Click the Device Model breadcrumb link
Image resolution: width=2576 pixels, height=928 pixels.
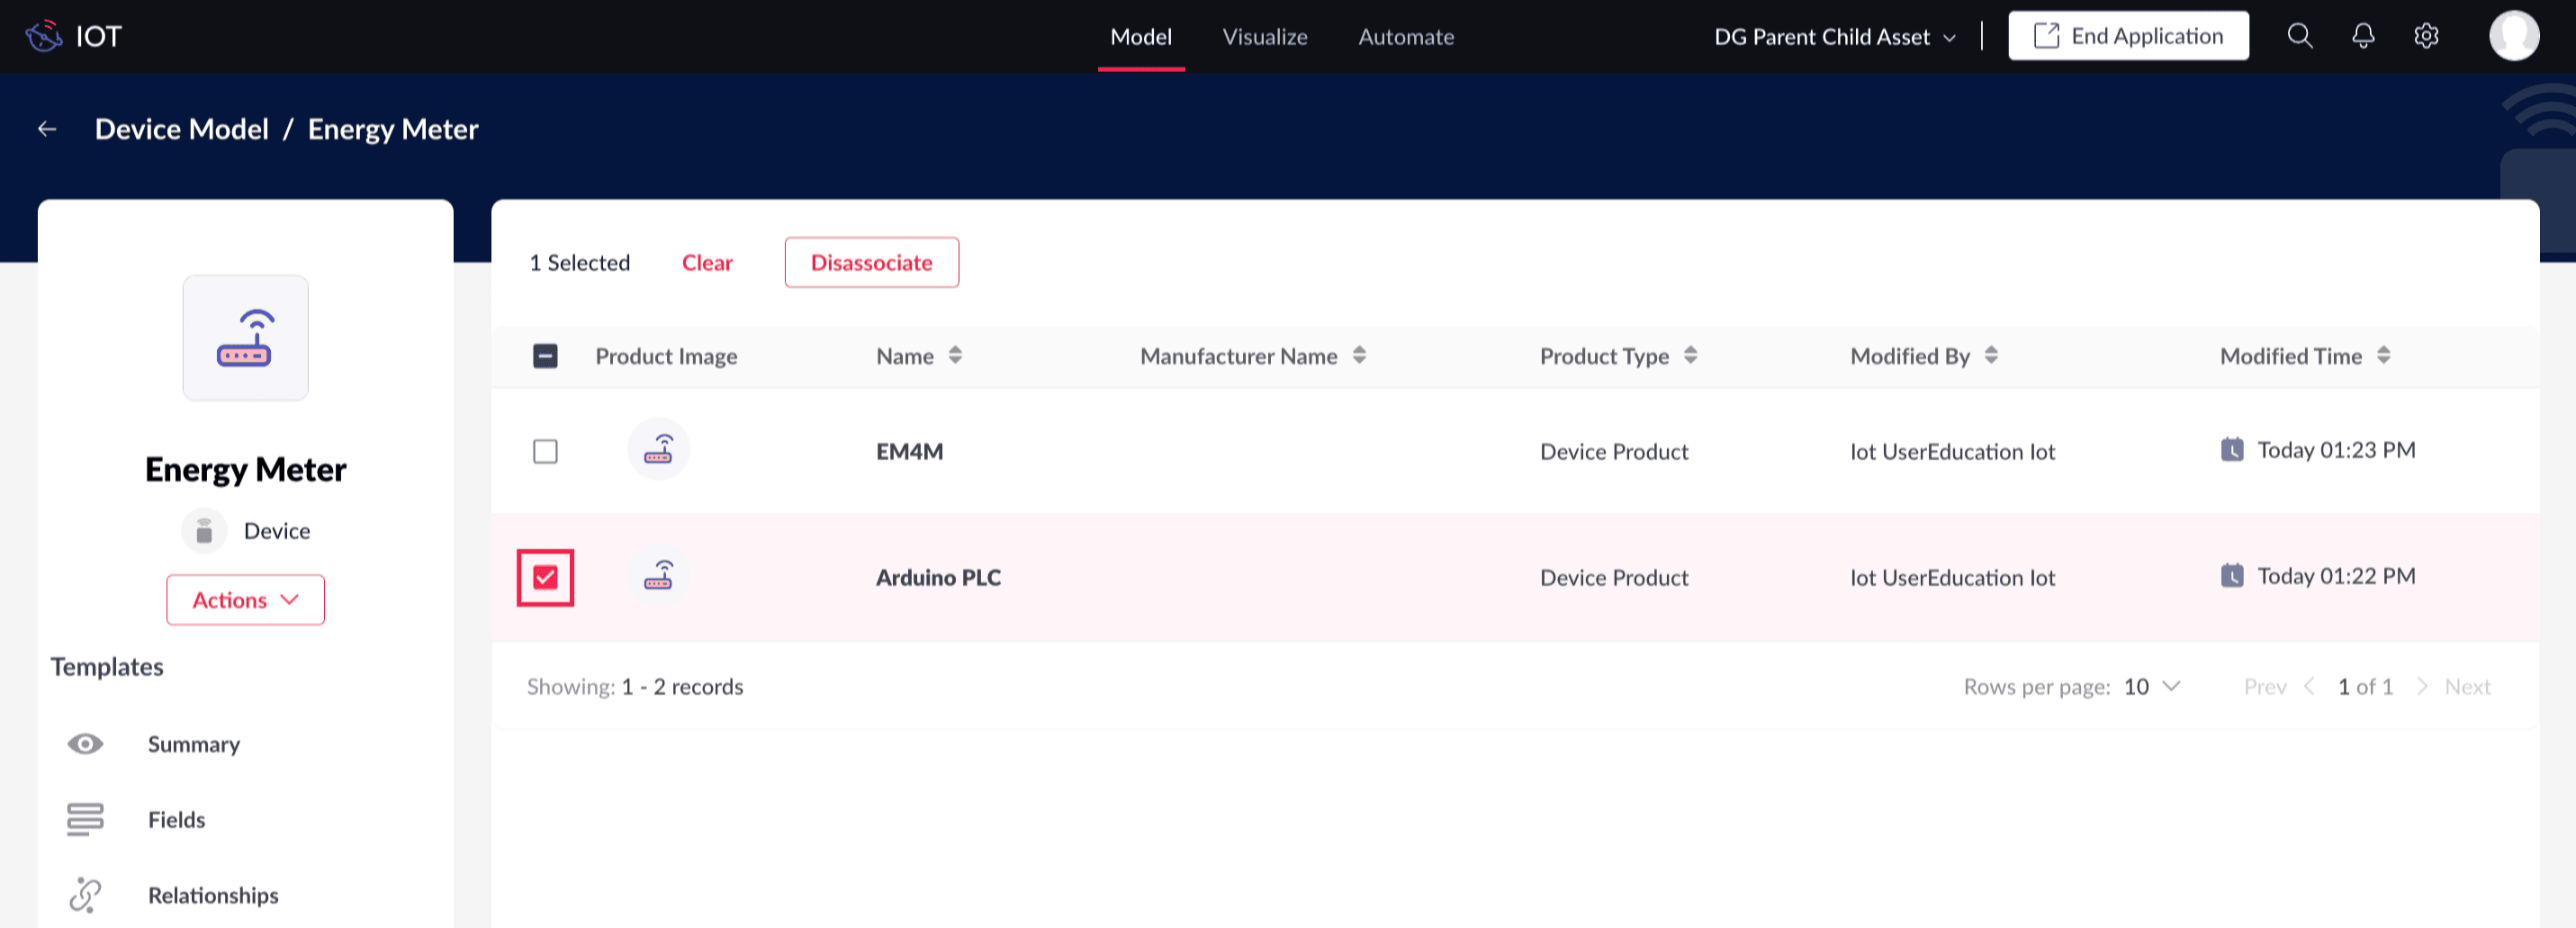coord(182,129)
